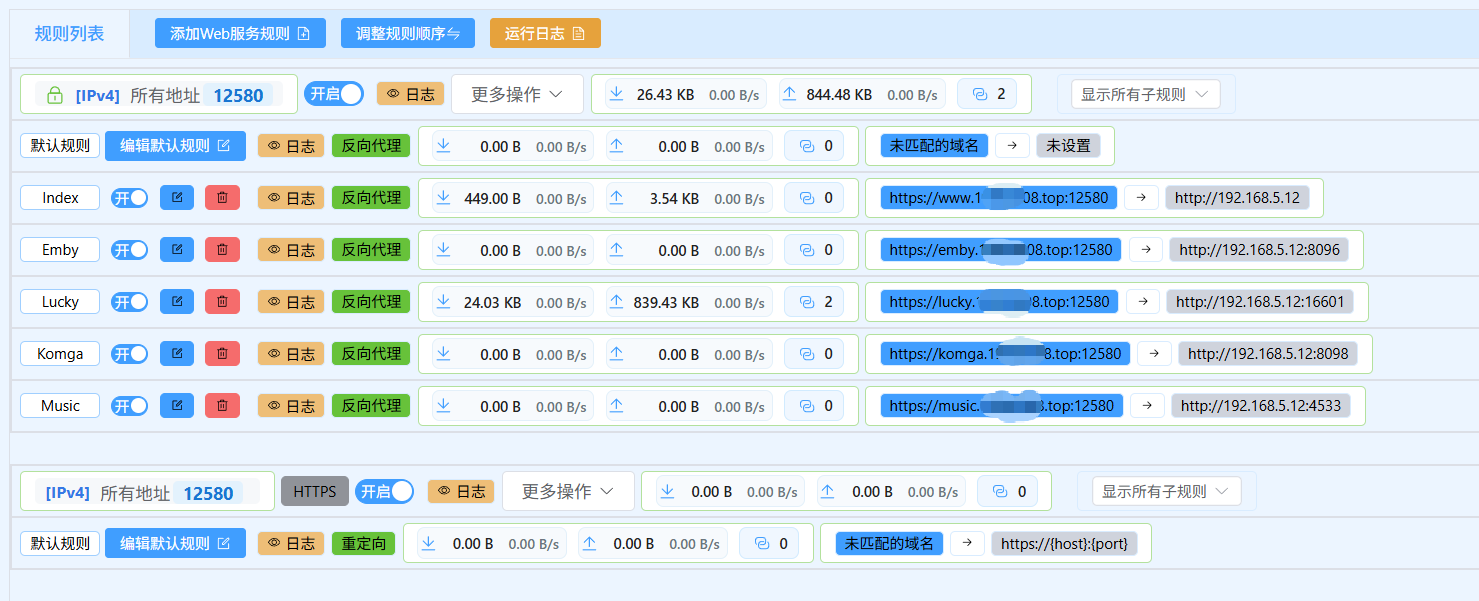The width and height of the screenshot is (1479, 601).
Task: Open 更多操作 dropdown of first rule
Action: 517,94
